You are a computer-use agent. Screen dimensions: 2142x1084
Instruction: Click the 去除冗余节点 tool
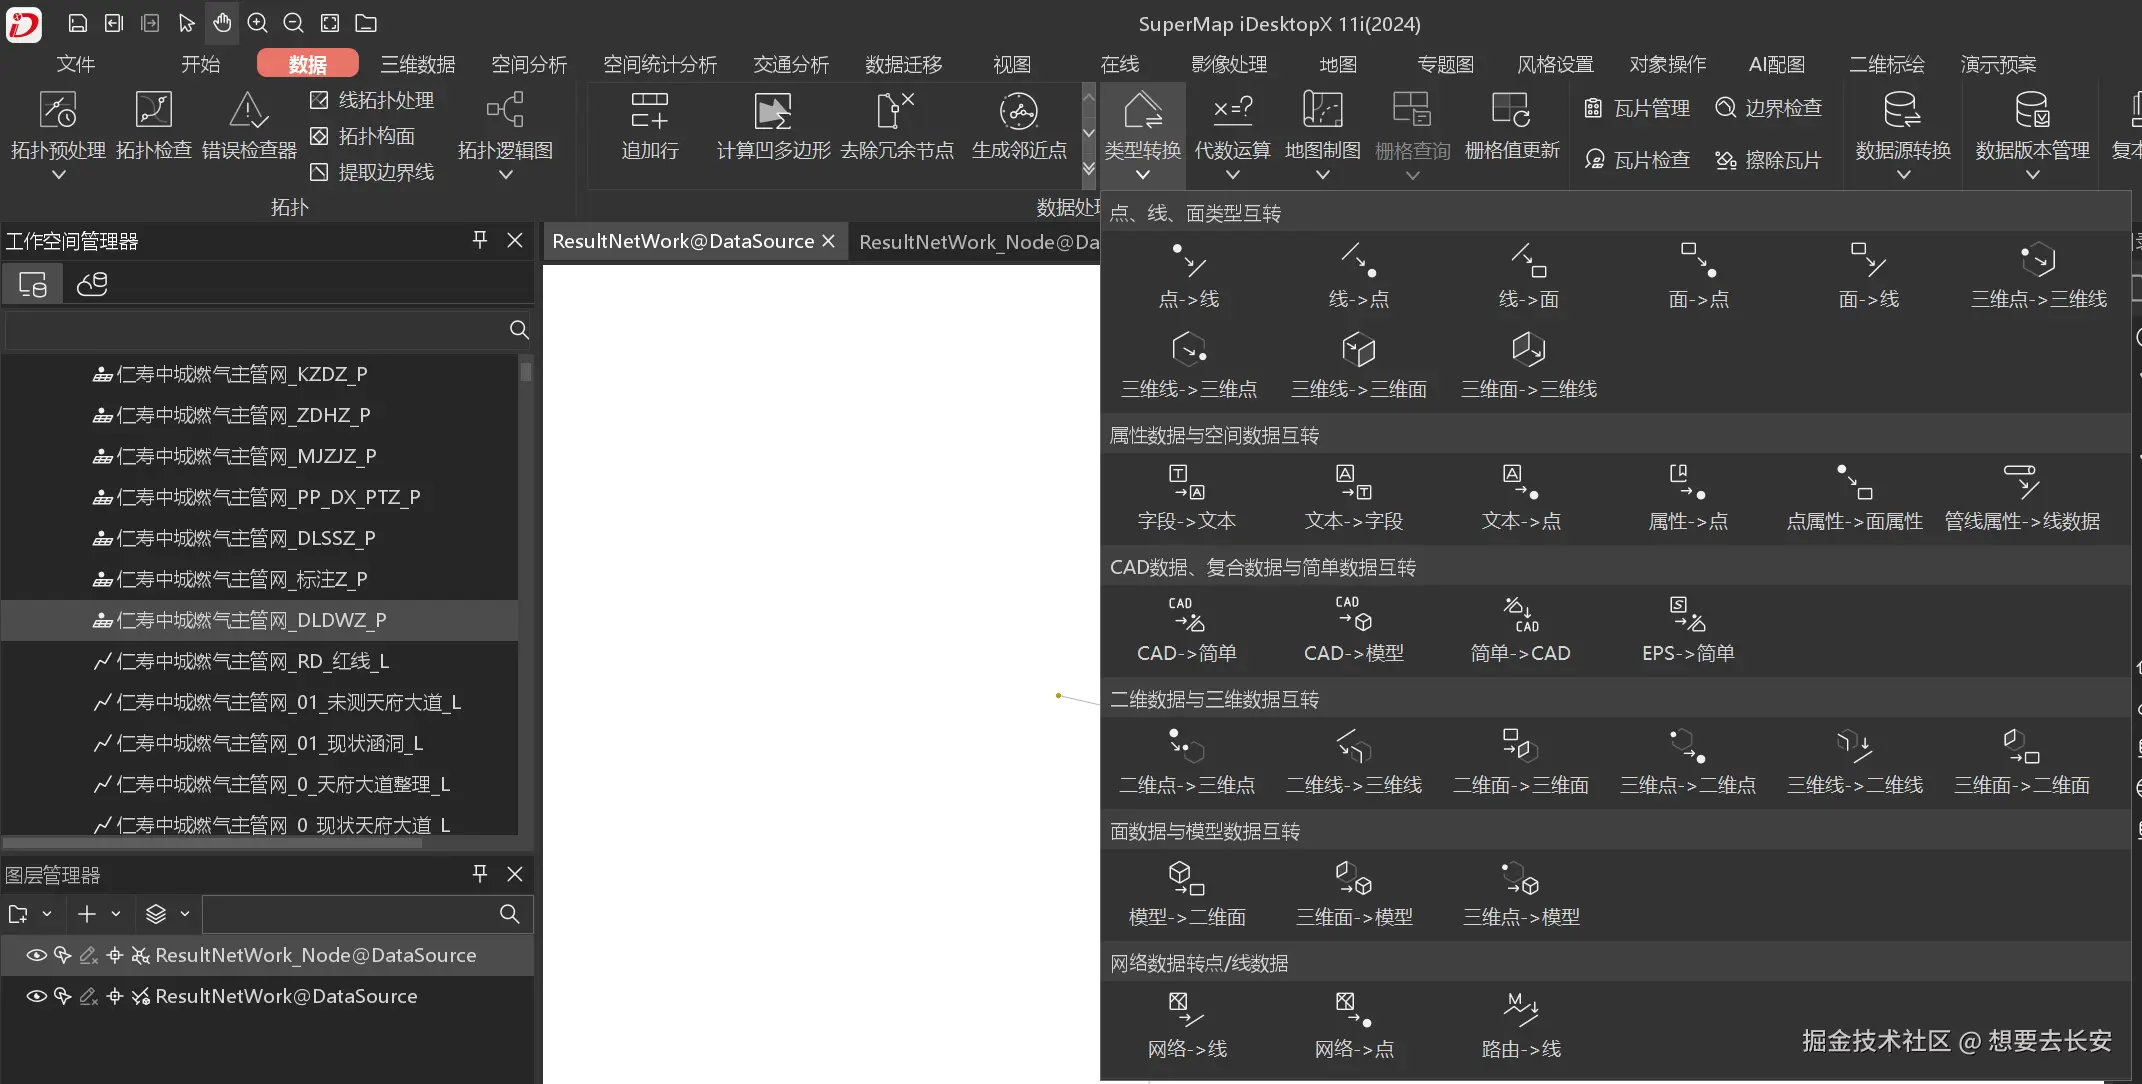(x=897, y=124)
